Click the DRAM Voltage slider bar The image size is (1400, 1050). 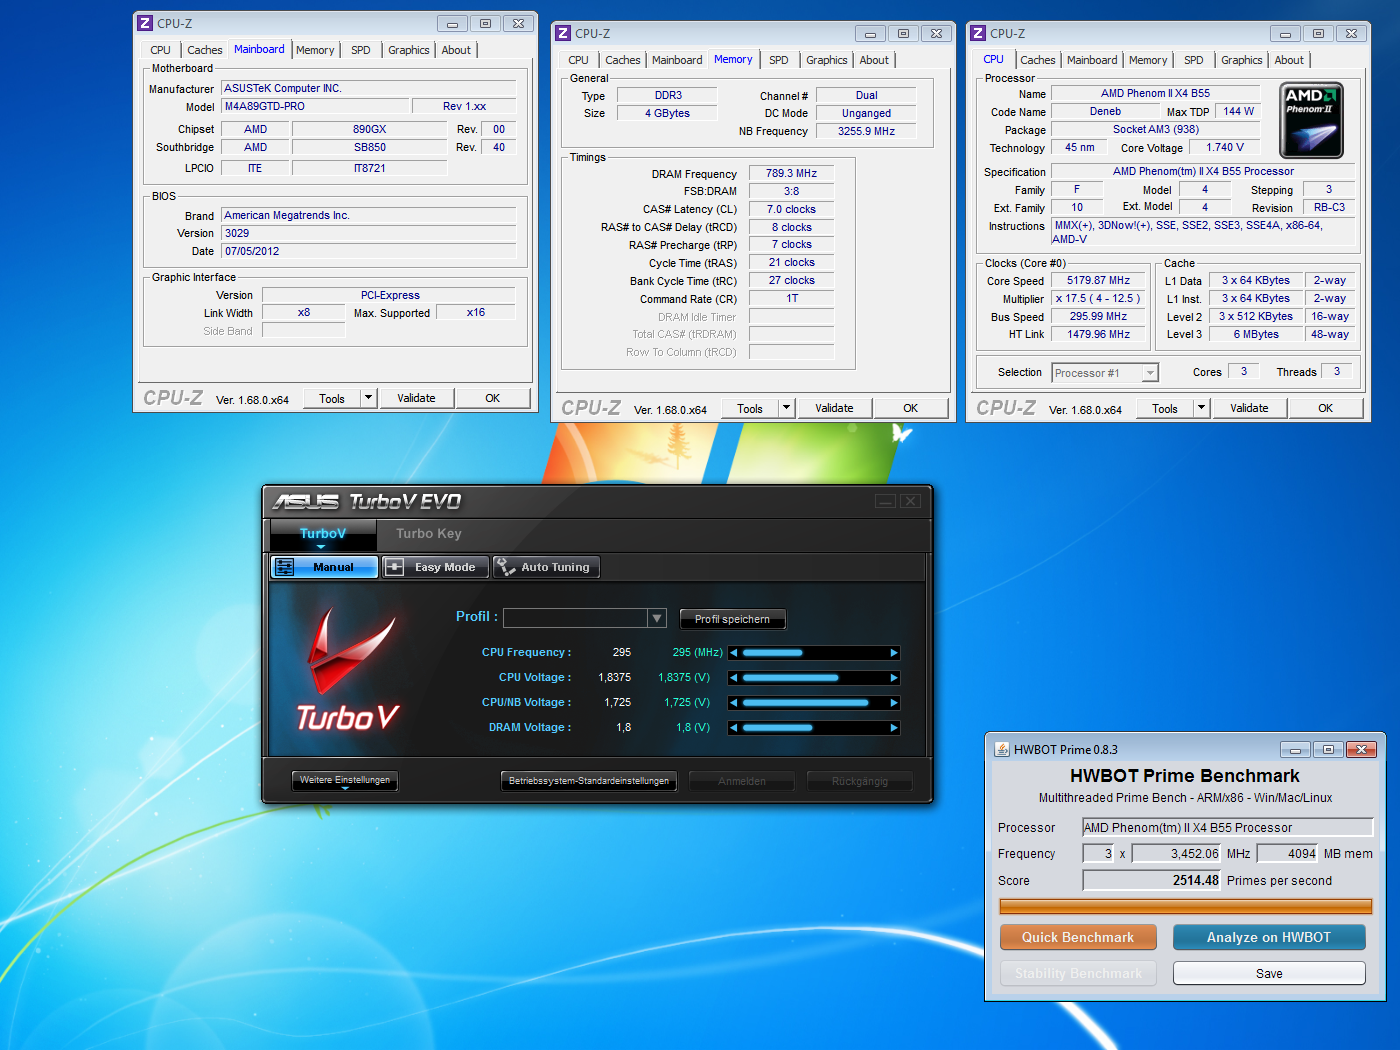(x=815, y=728)
